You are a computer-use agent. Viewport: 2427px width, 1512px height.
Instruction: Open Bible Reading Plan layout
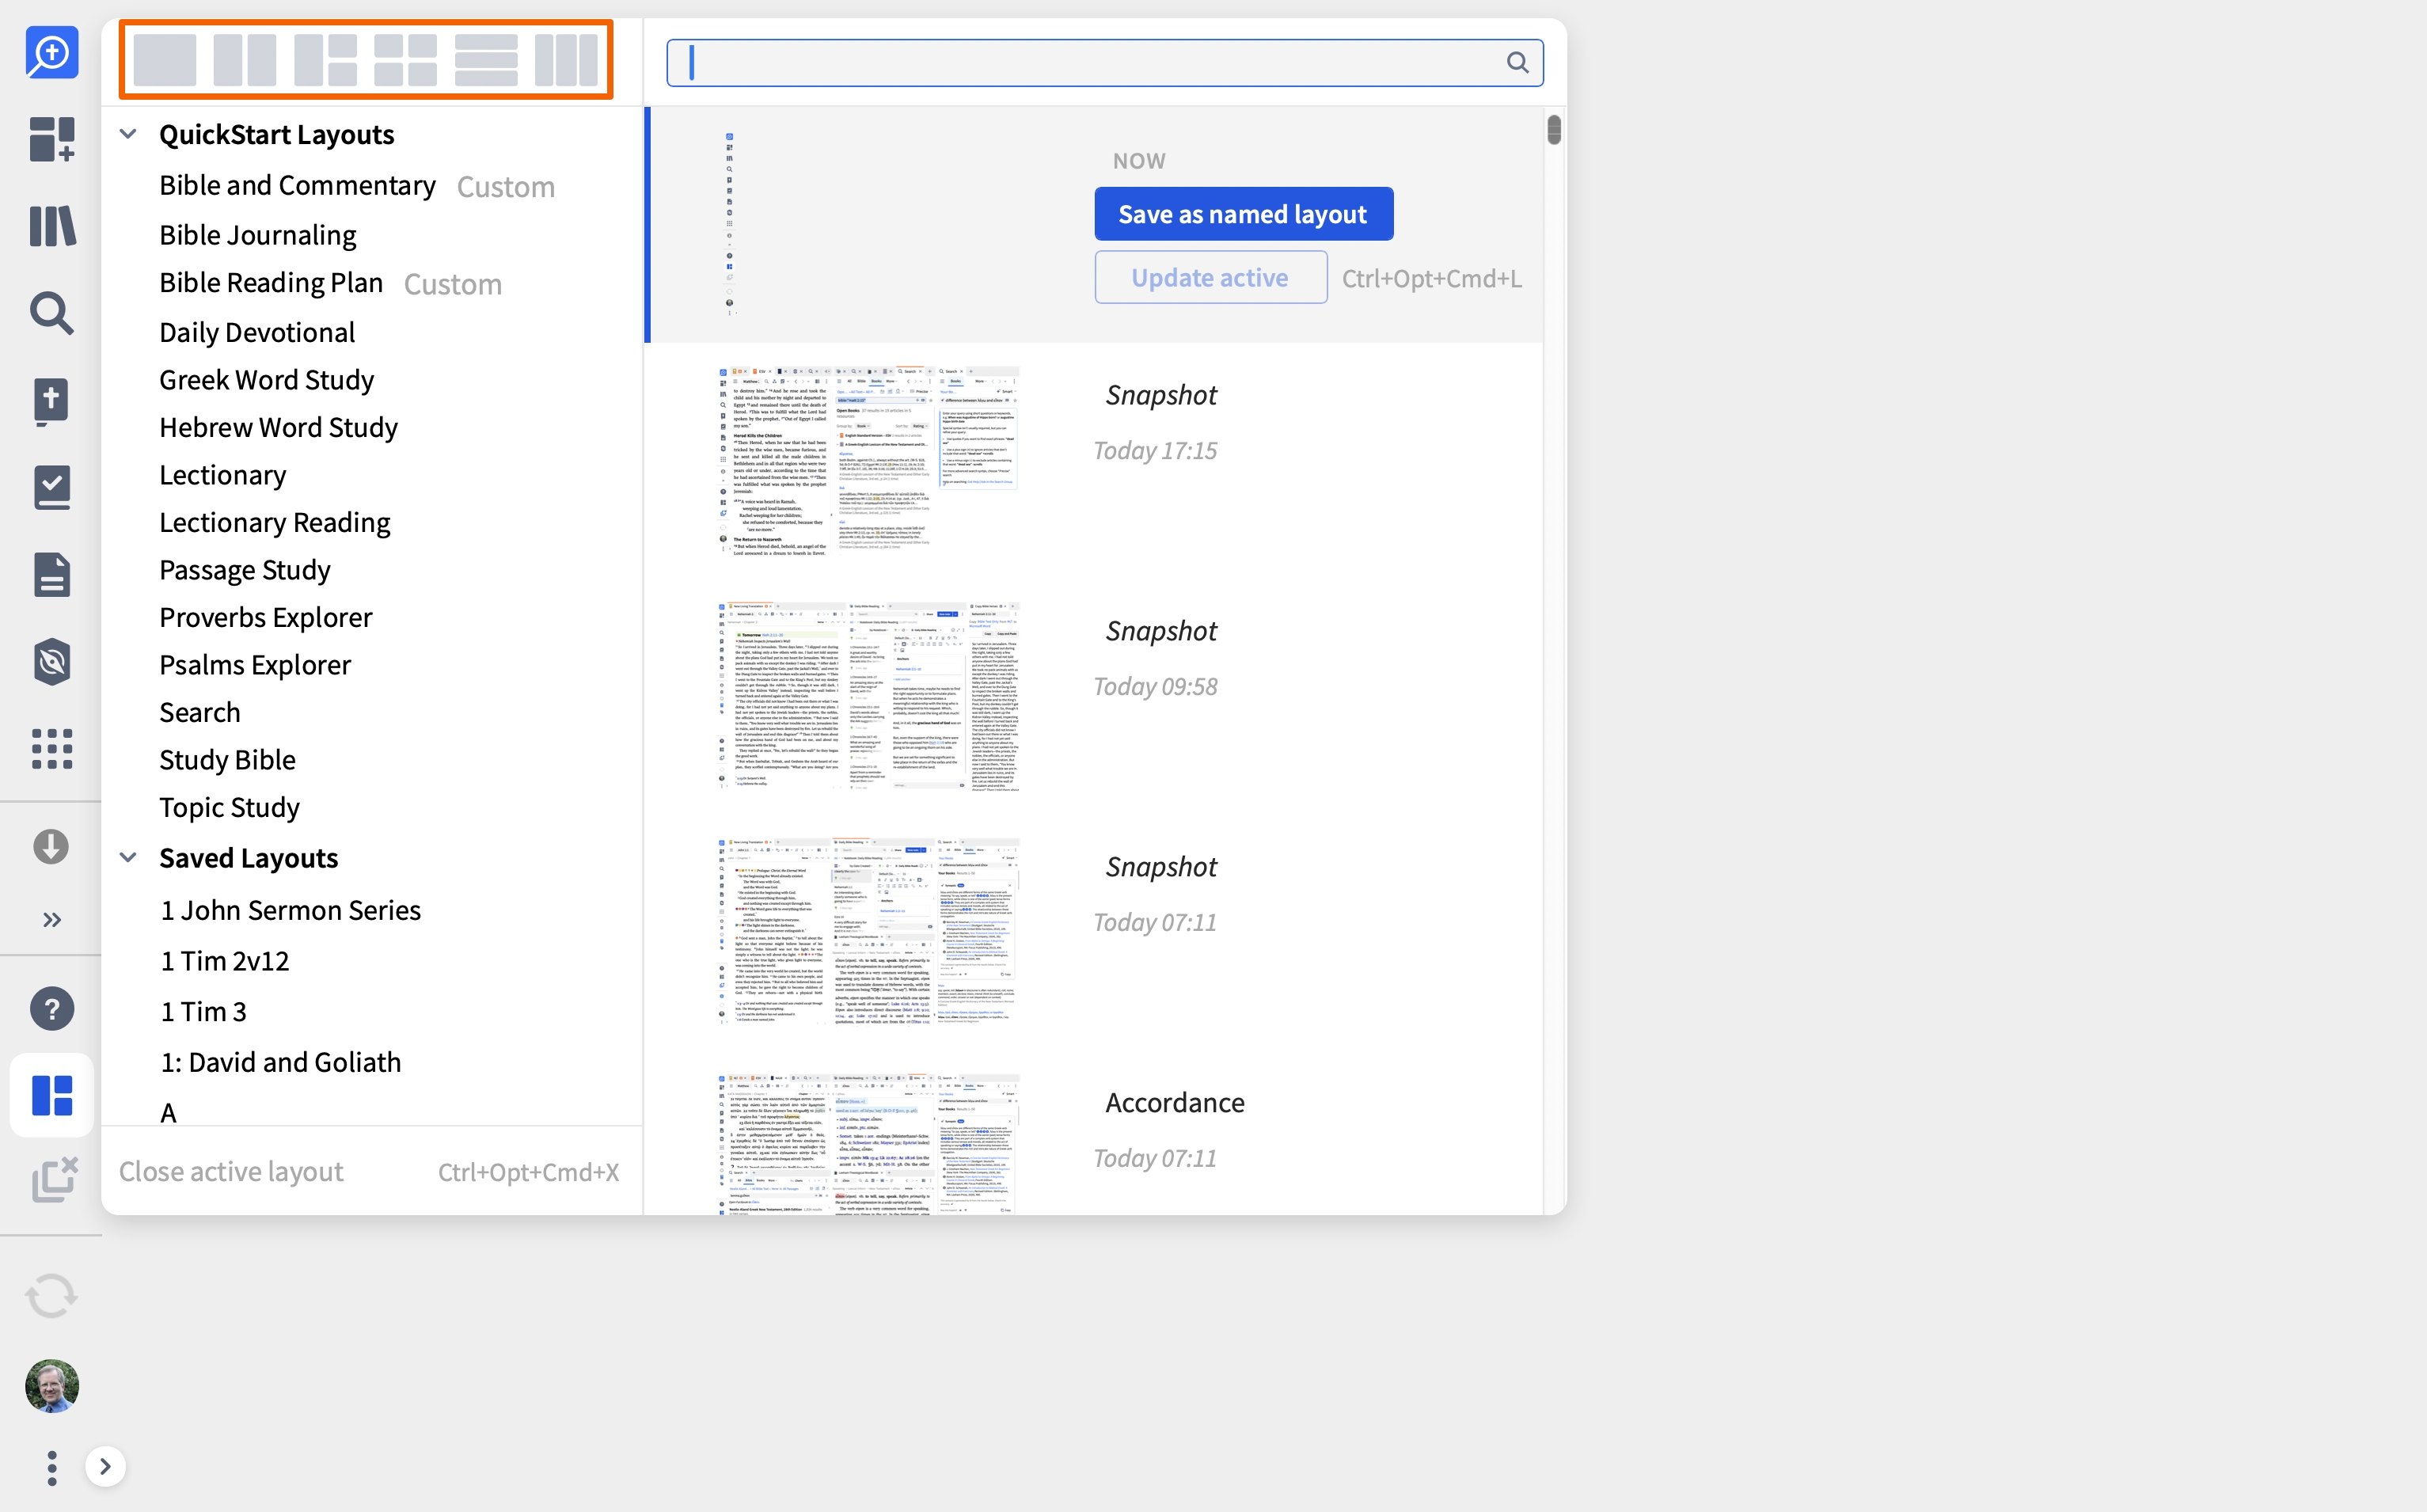point(271,282)
